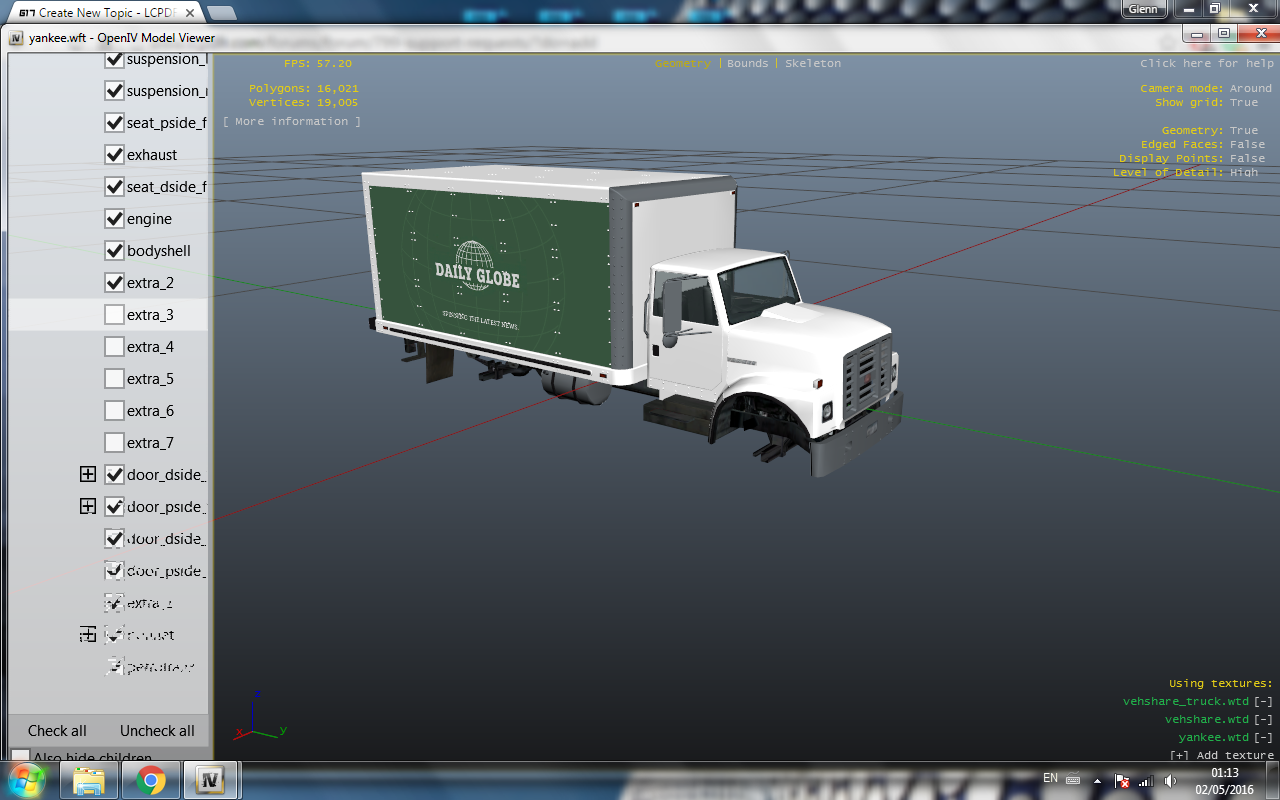Screen dimensions: 1280x800
Task: Toggle the Display Points: False setting
Action: point(1192,158)
